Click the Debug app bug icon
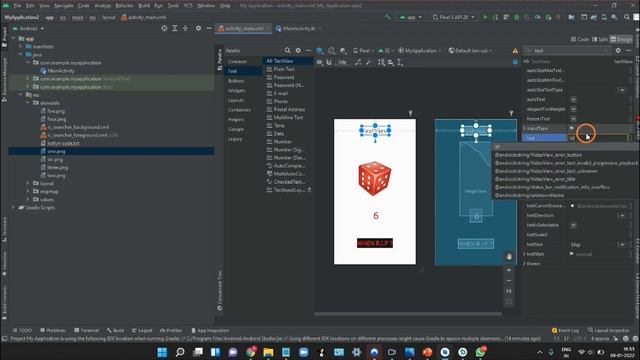The height and width of the screenshot is (360, 640). click(x=517, y=17)
